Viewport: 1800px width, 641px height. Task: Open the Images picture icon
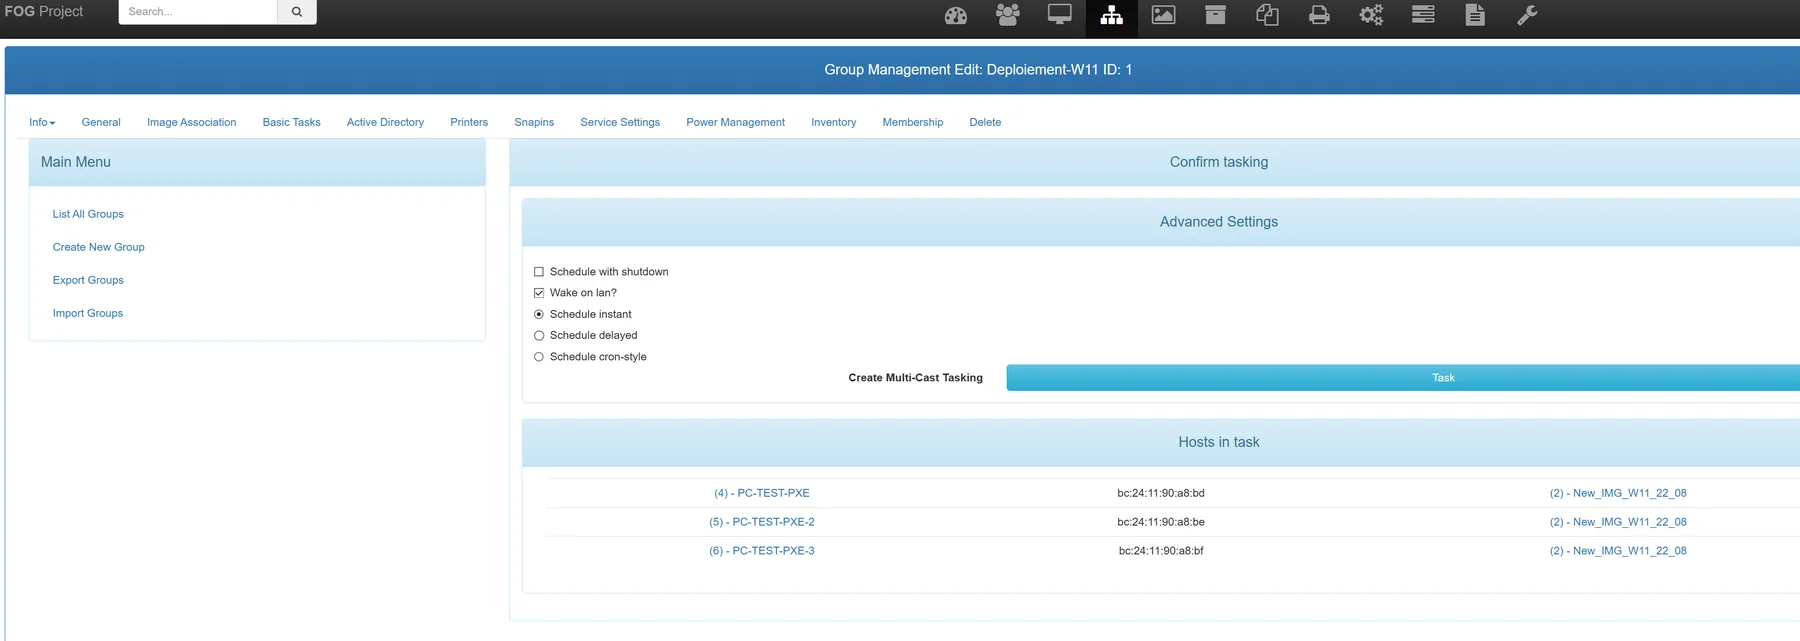(x=1164, y=15)
